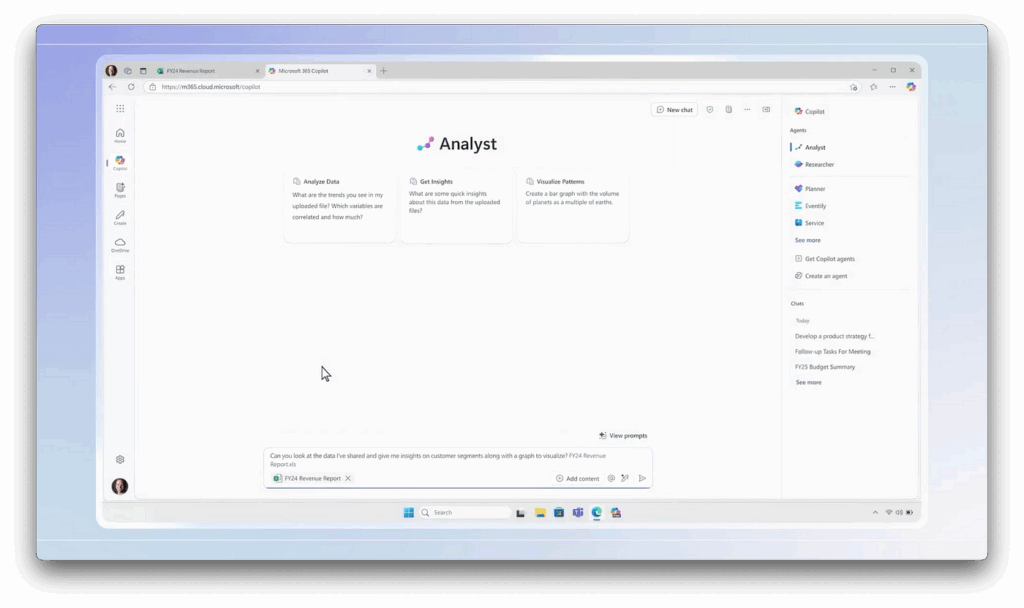Viewport: 1024px width, 608px height.
Task: Open Copilot icon in browser toolbar
Action: click(x=911, y=87)
